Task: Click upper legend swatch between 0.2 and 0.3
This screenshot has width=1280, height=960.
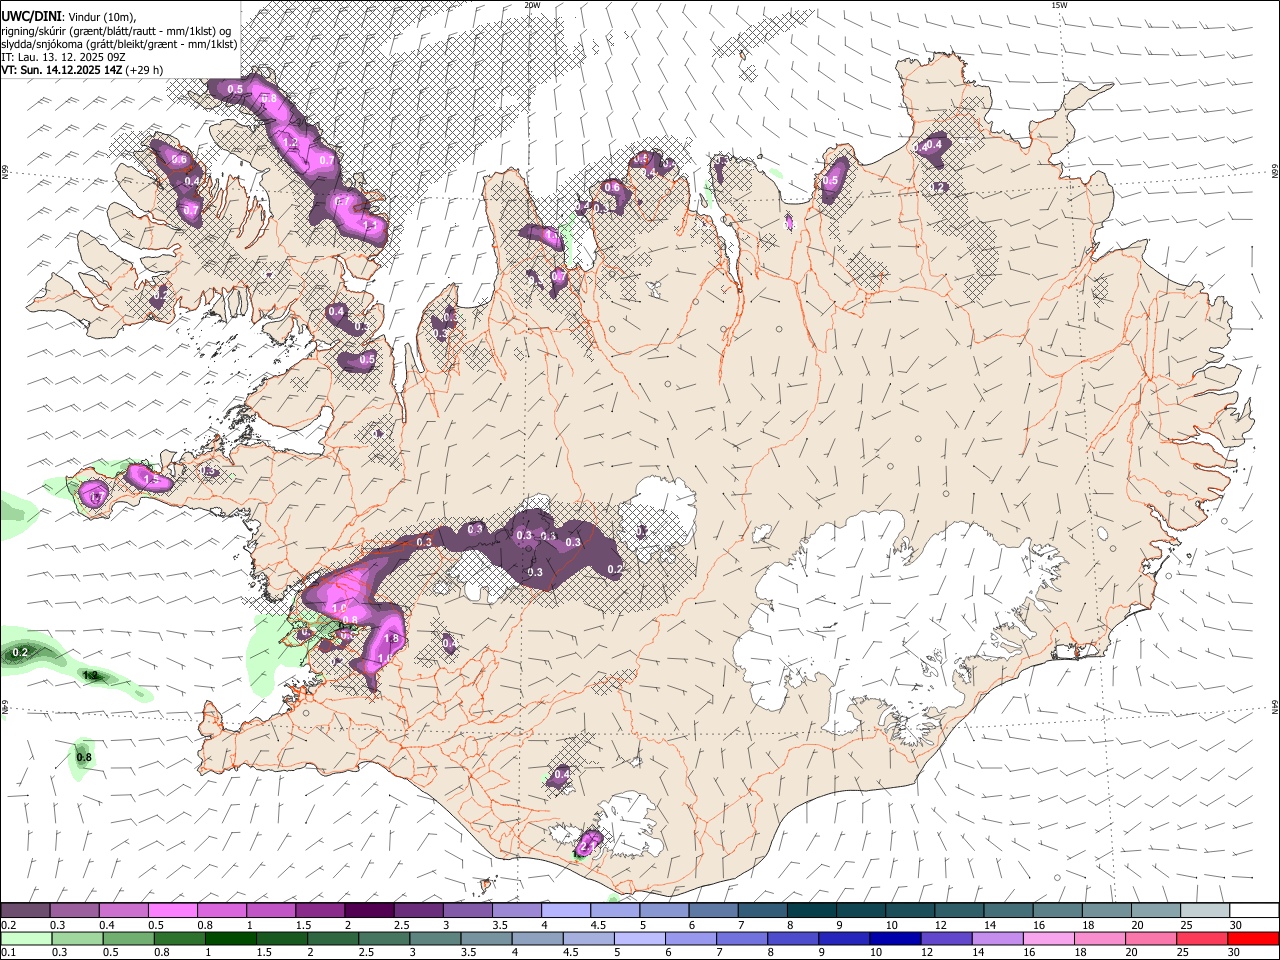Action: (26, 910)
